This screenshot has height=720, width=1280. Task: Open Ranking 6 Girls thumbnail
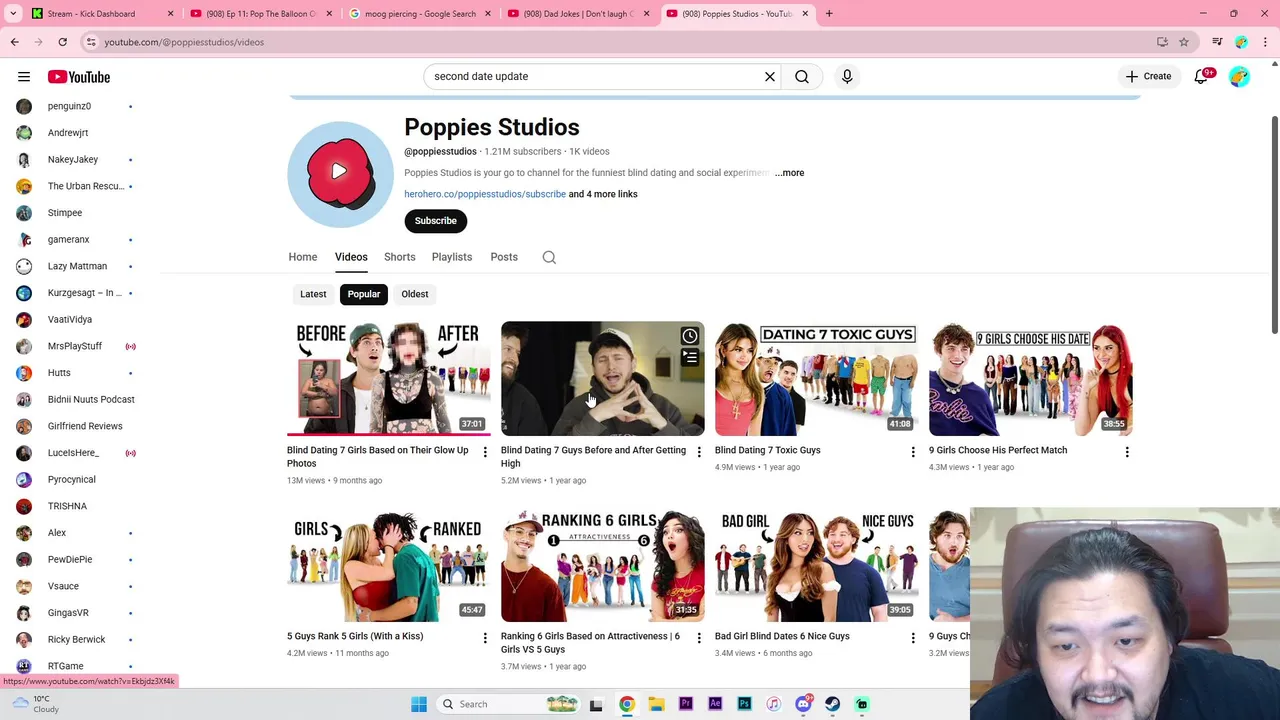(x=603, y=564)
